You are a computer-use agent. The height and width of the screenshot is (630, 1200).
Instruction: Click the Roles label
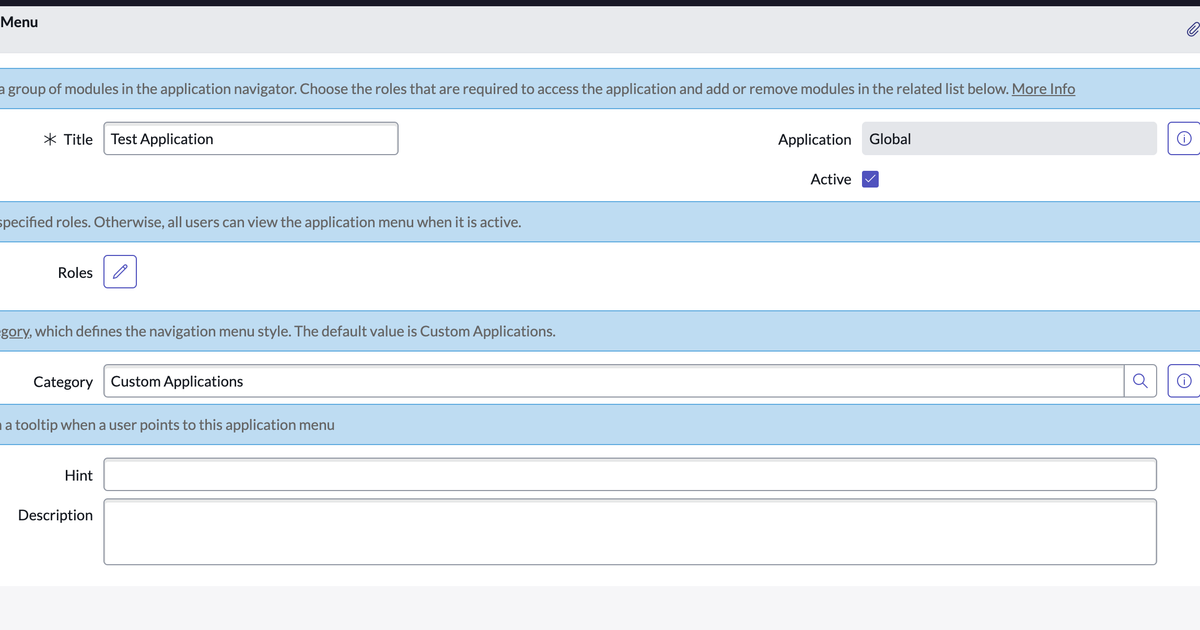[x=75, y=273]
